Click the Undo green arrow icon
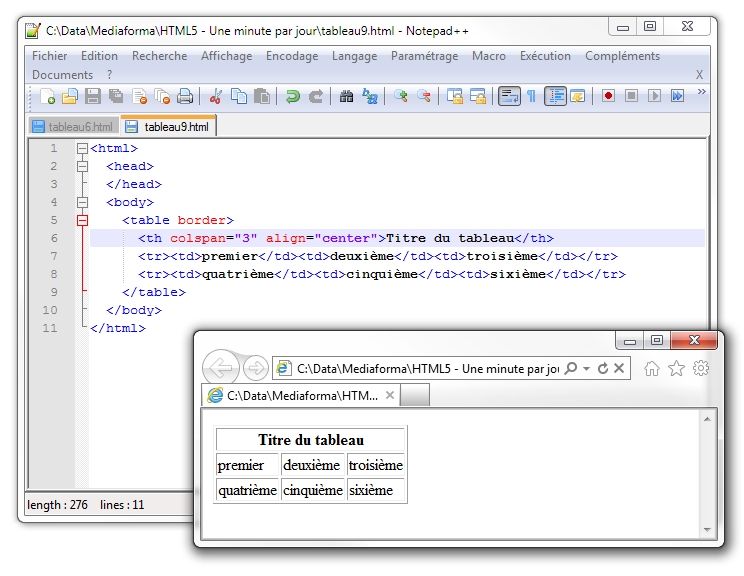This screenshot has height=576, width=744. click(x=292, y=97)
